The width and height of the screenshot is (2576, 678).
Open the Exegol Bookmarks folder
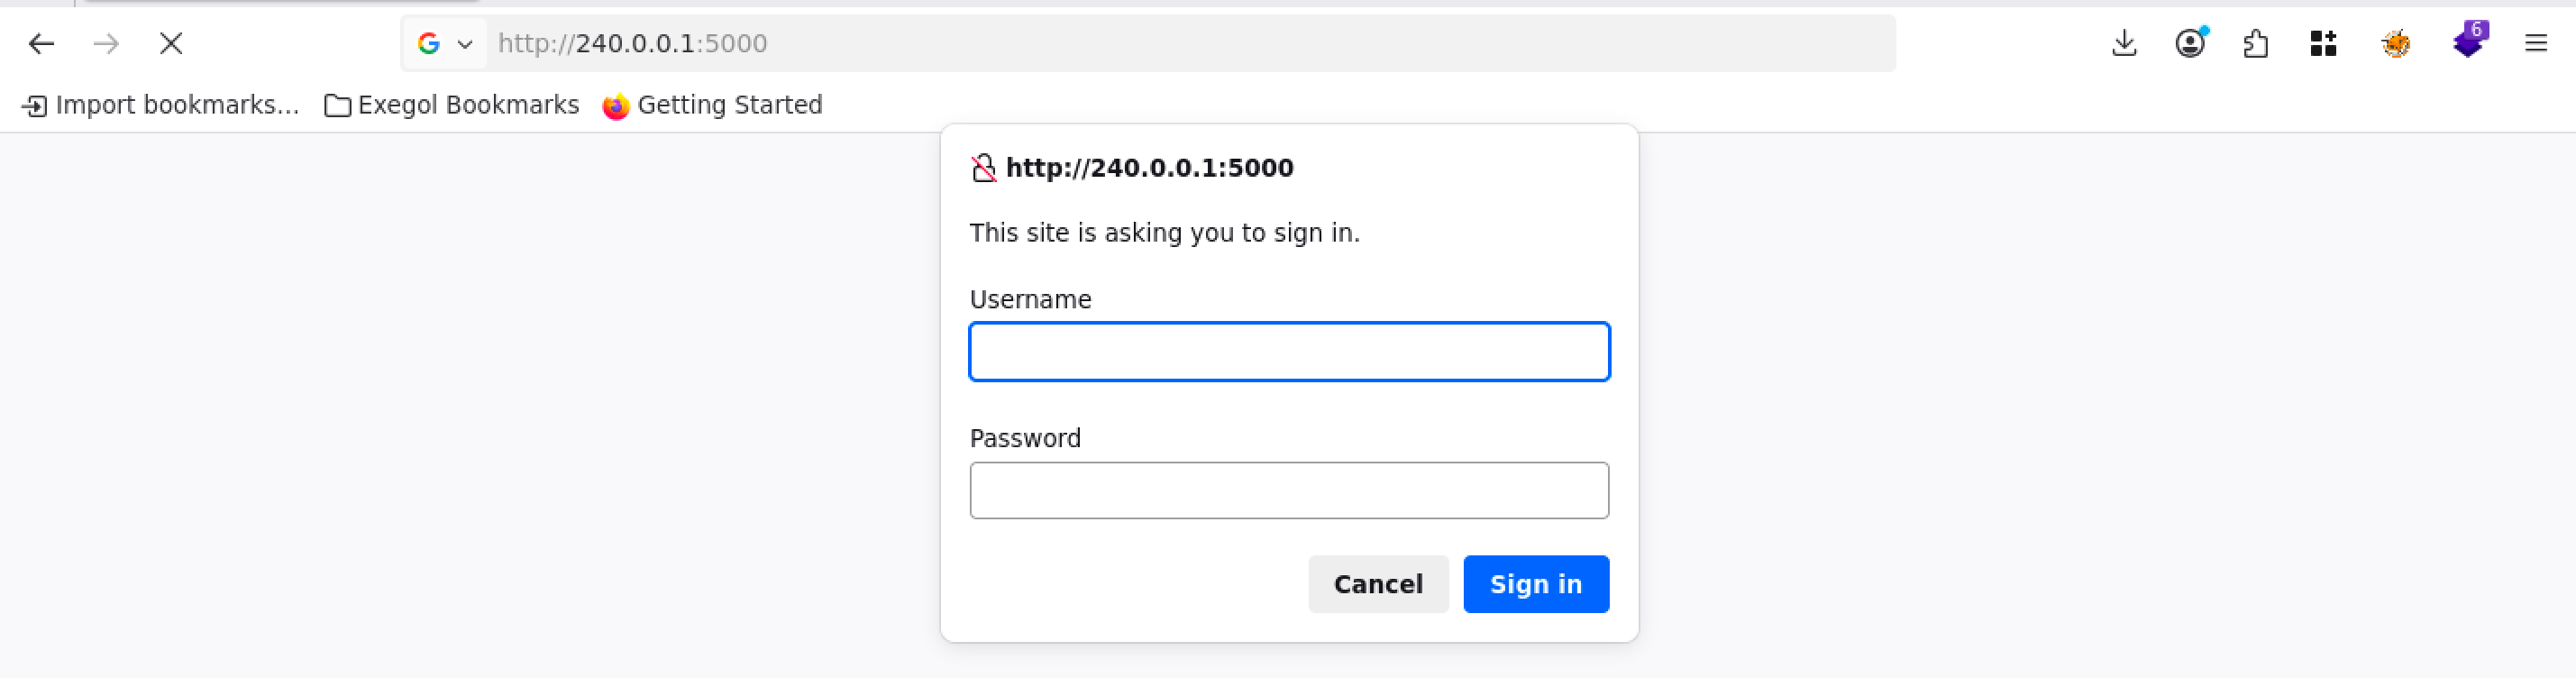452,105
